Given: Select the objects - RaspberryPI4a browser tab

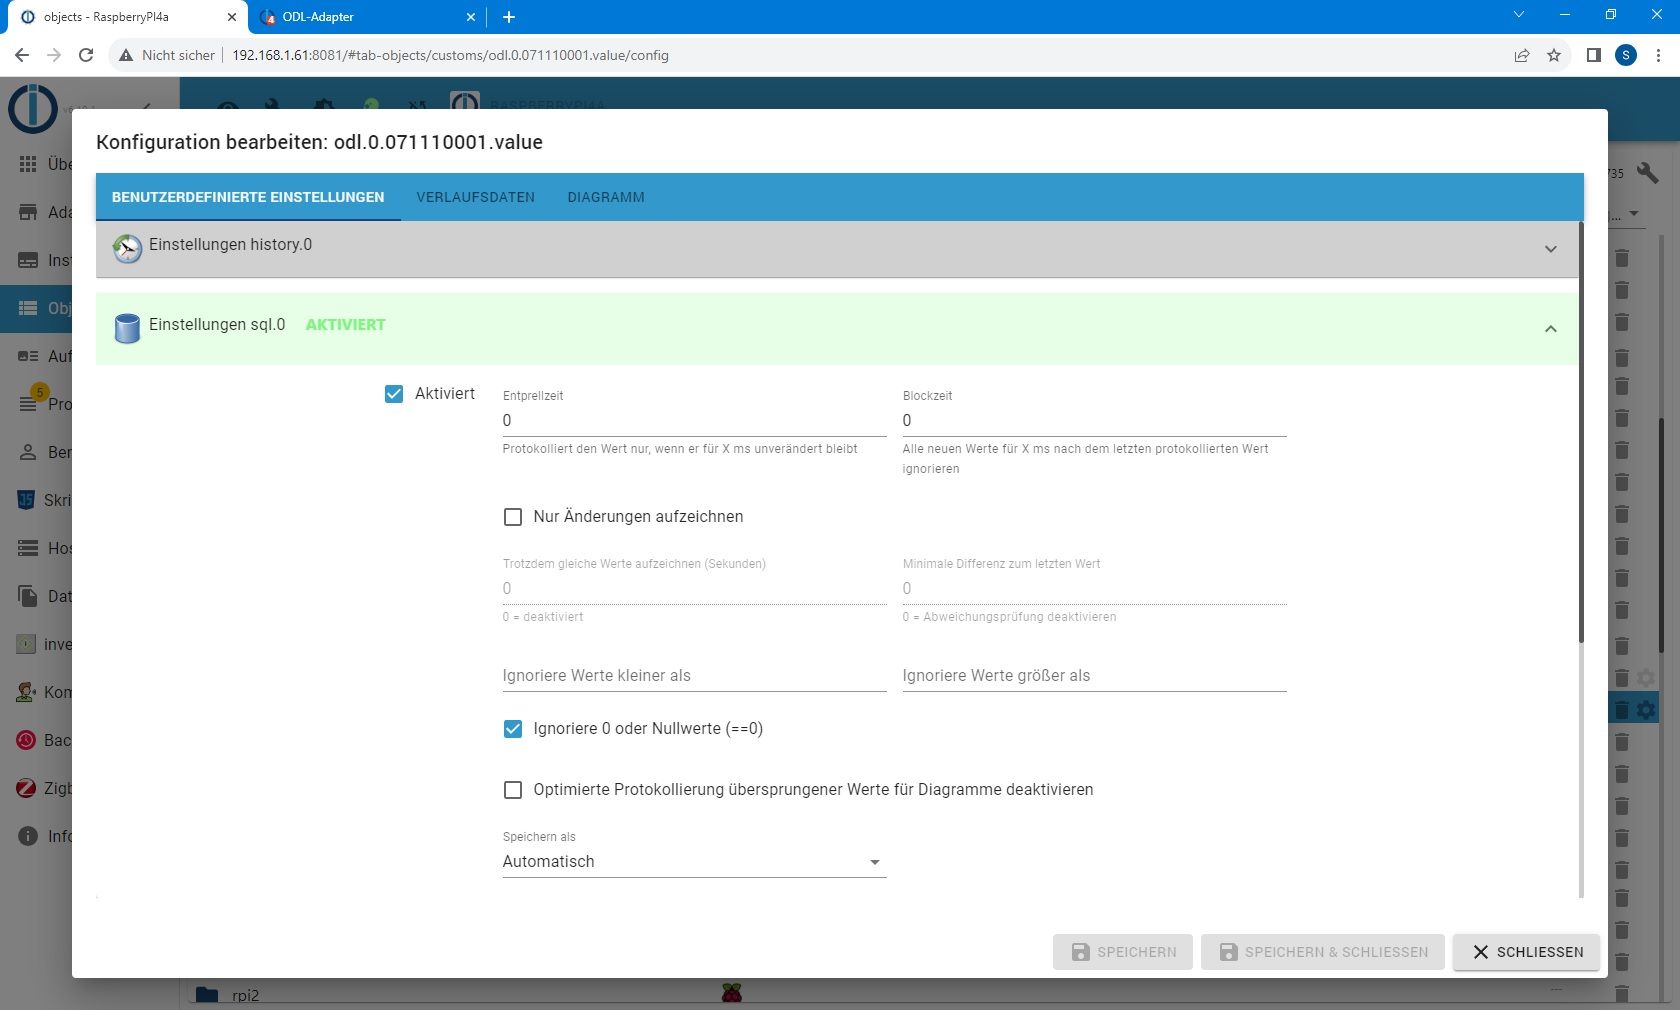Looking at the screenshot, I should click(127, 17).
